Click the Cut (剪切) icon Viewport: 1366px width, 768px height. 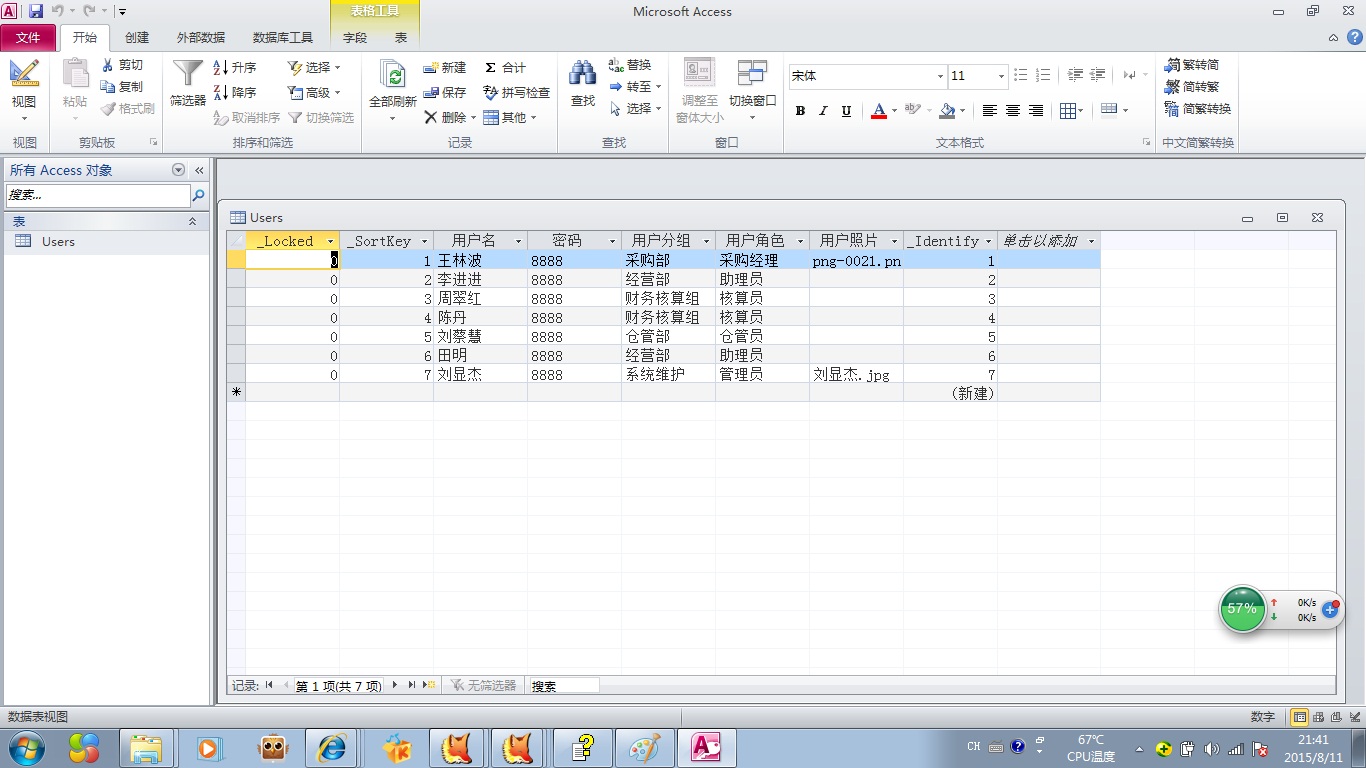pyautogui.click(x=108, y=65)
